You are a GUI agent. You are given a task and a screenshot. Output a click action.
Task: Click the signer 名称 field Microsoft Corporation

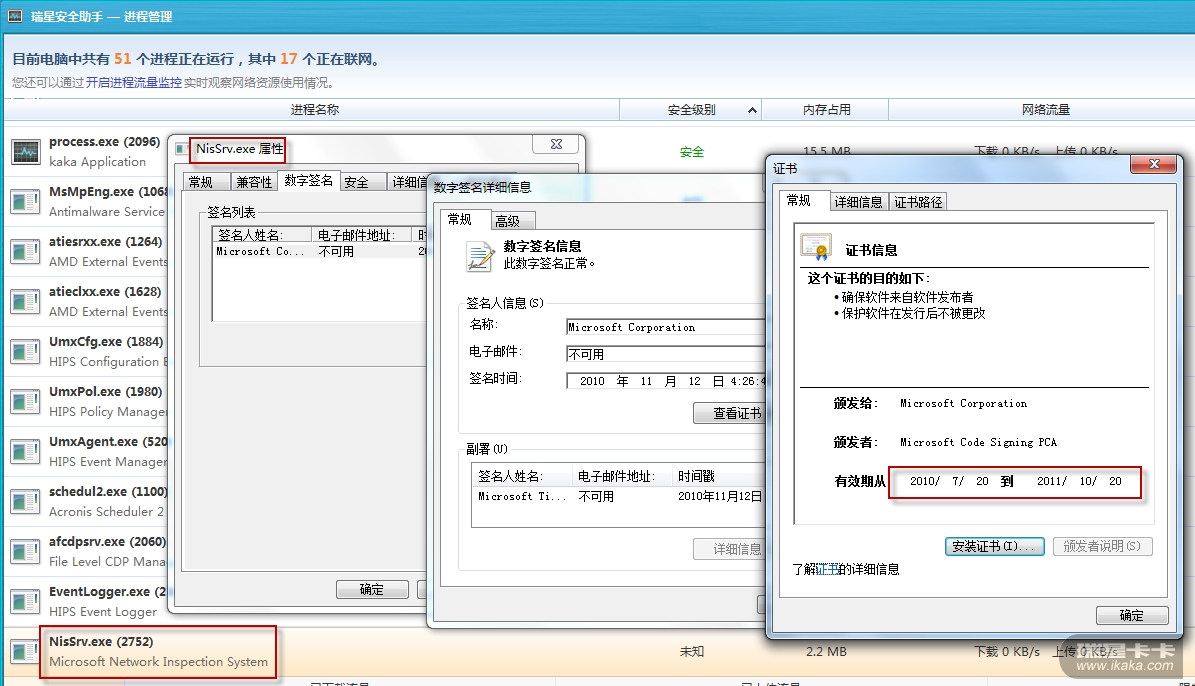[x=665, y=327]
